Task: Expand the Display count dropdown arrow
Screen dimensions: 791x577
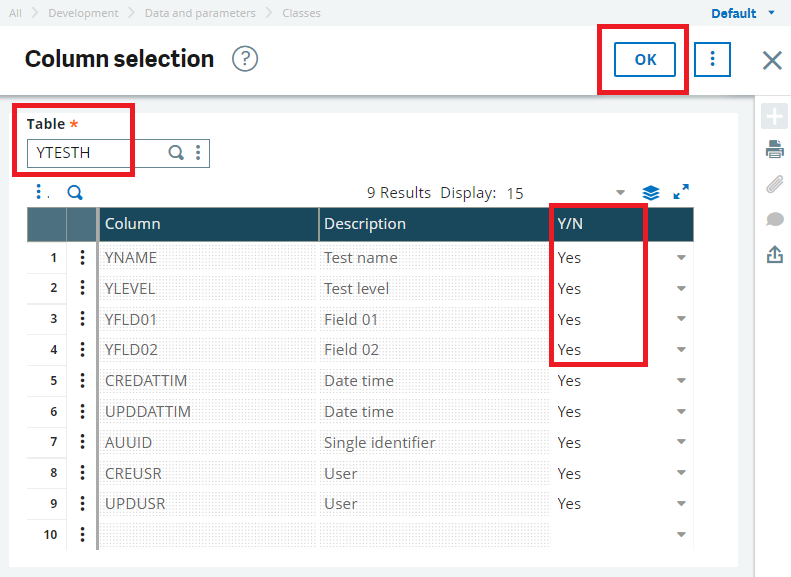Action: 620,193
